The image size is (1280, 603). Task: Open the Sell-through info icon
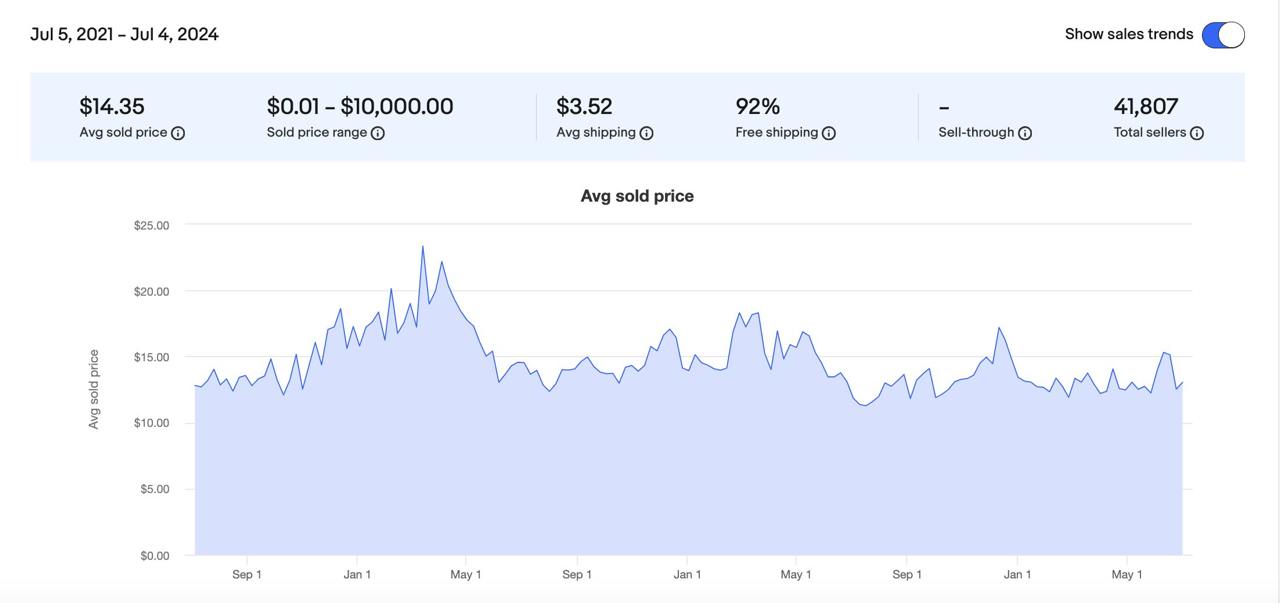click(x=1025, y=133)
